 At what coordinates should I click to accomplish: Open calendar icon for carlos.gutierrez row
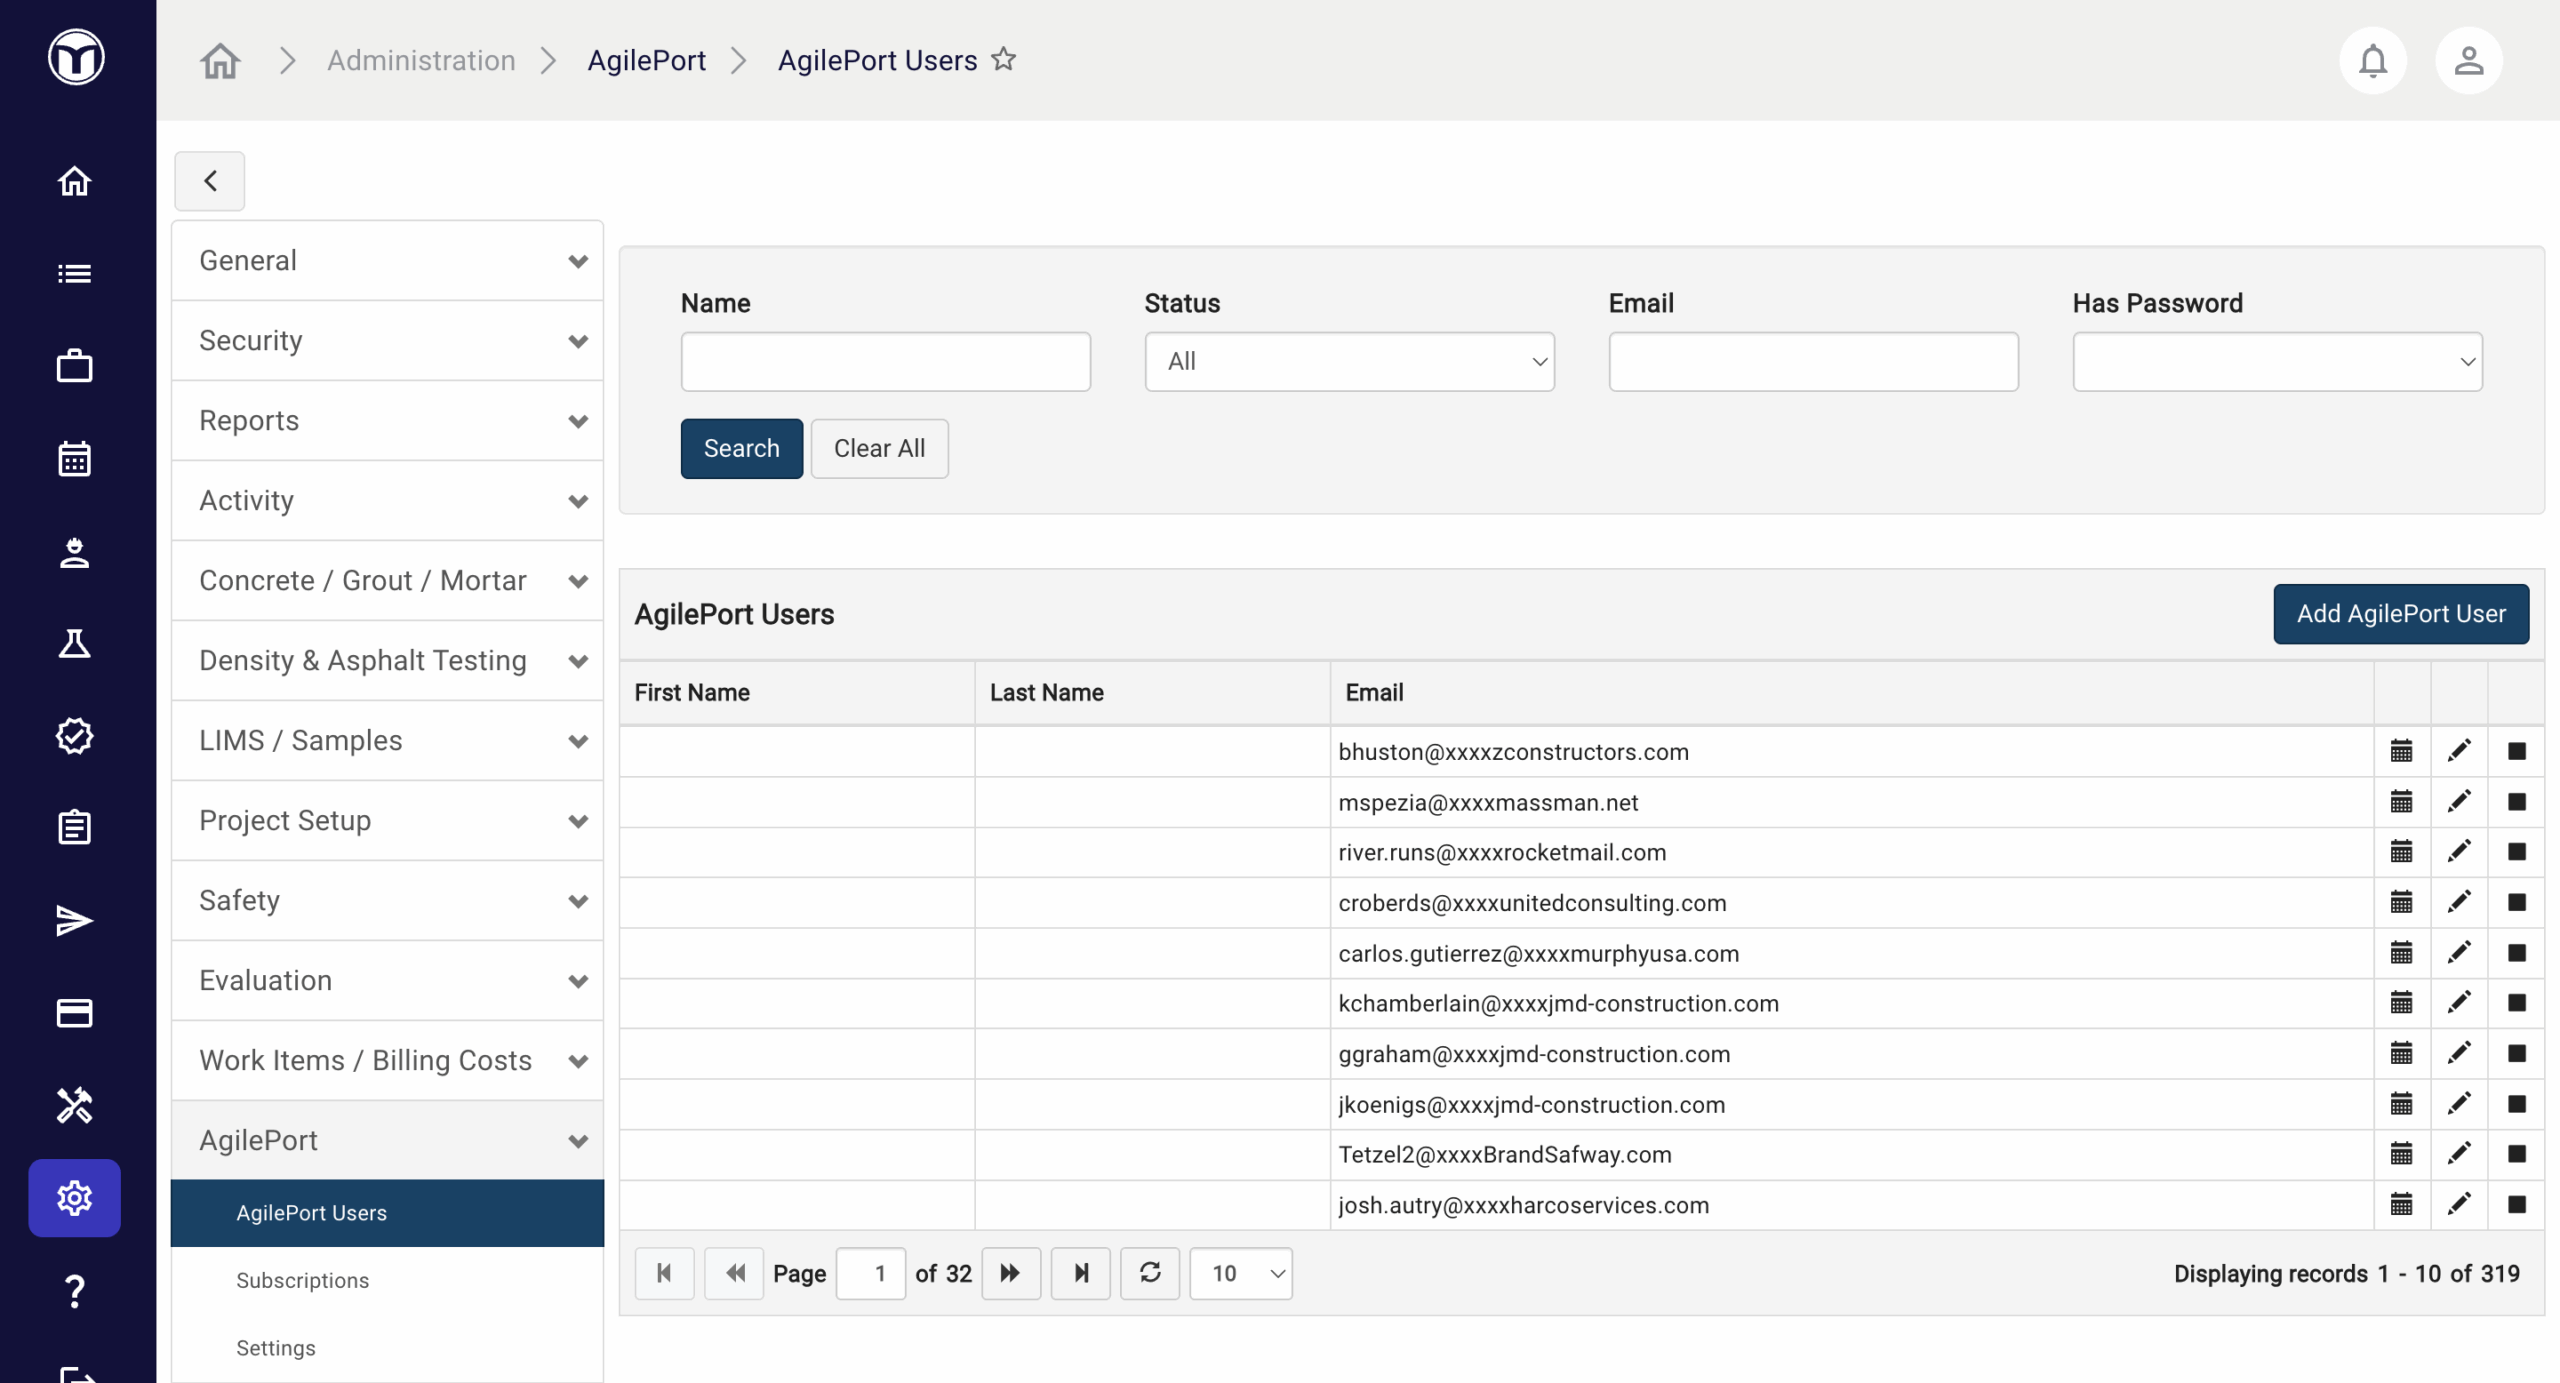(x=2401, y=953)
